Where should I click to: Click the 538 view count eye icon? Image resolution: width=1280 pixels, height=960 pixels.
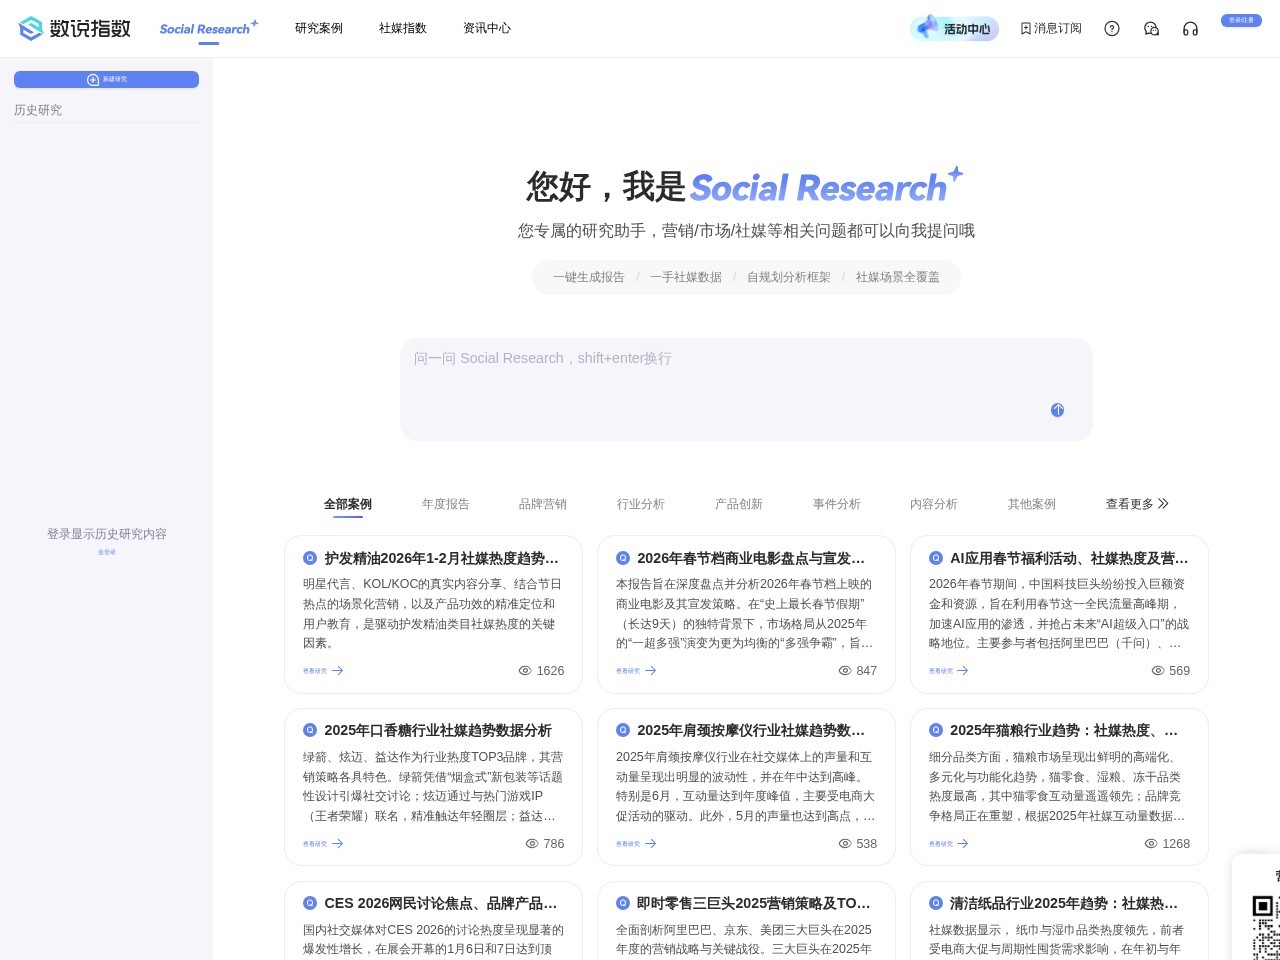(845, 844)
